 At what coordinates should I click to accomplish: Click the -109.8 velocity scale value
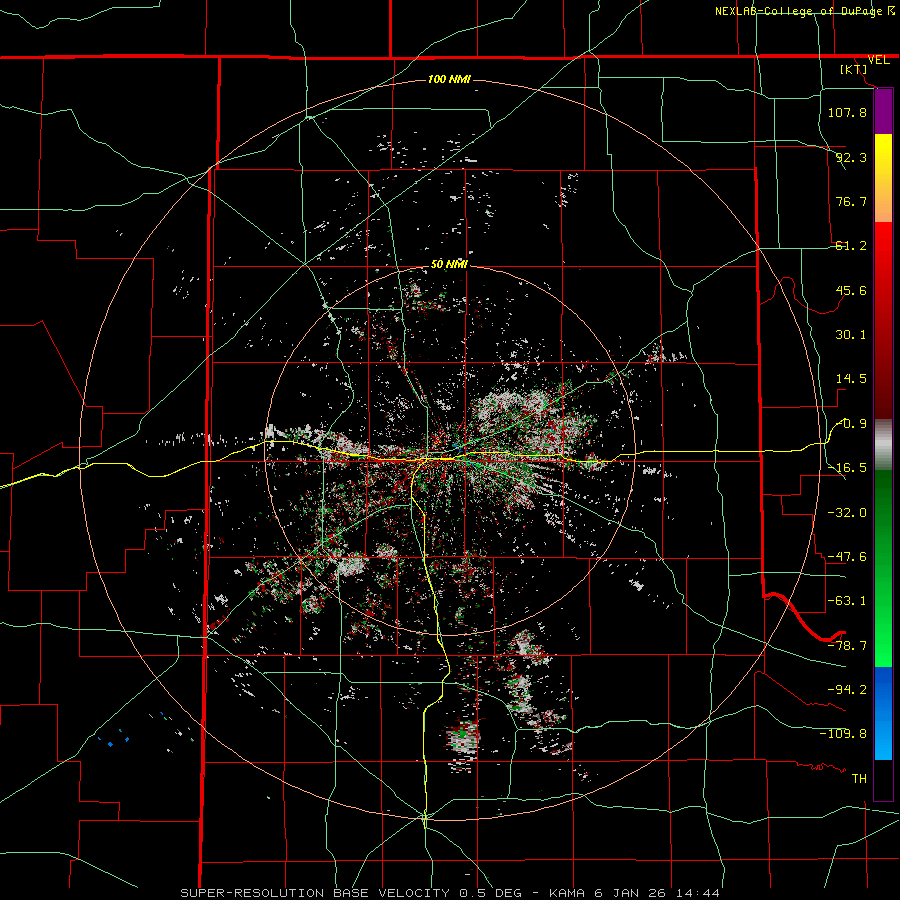(x=843, y=734)
